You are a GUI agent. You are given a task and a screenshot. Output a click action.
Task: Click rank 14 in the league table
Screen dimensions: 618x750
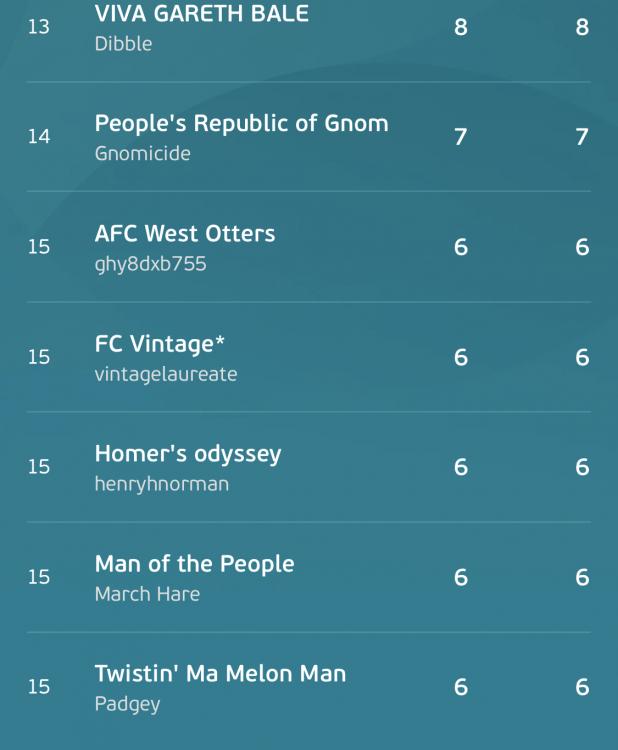pyautogui.click(x=39, y=137)
